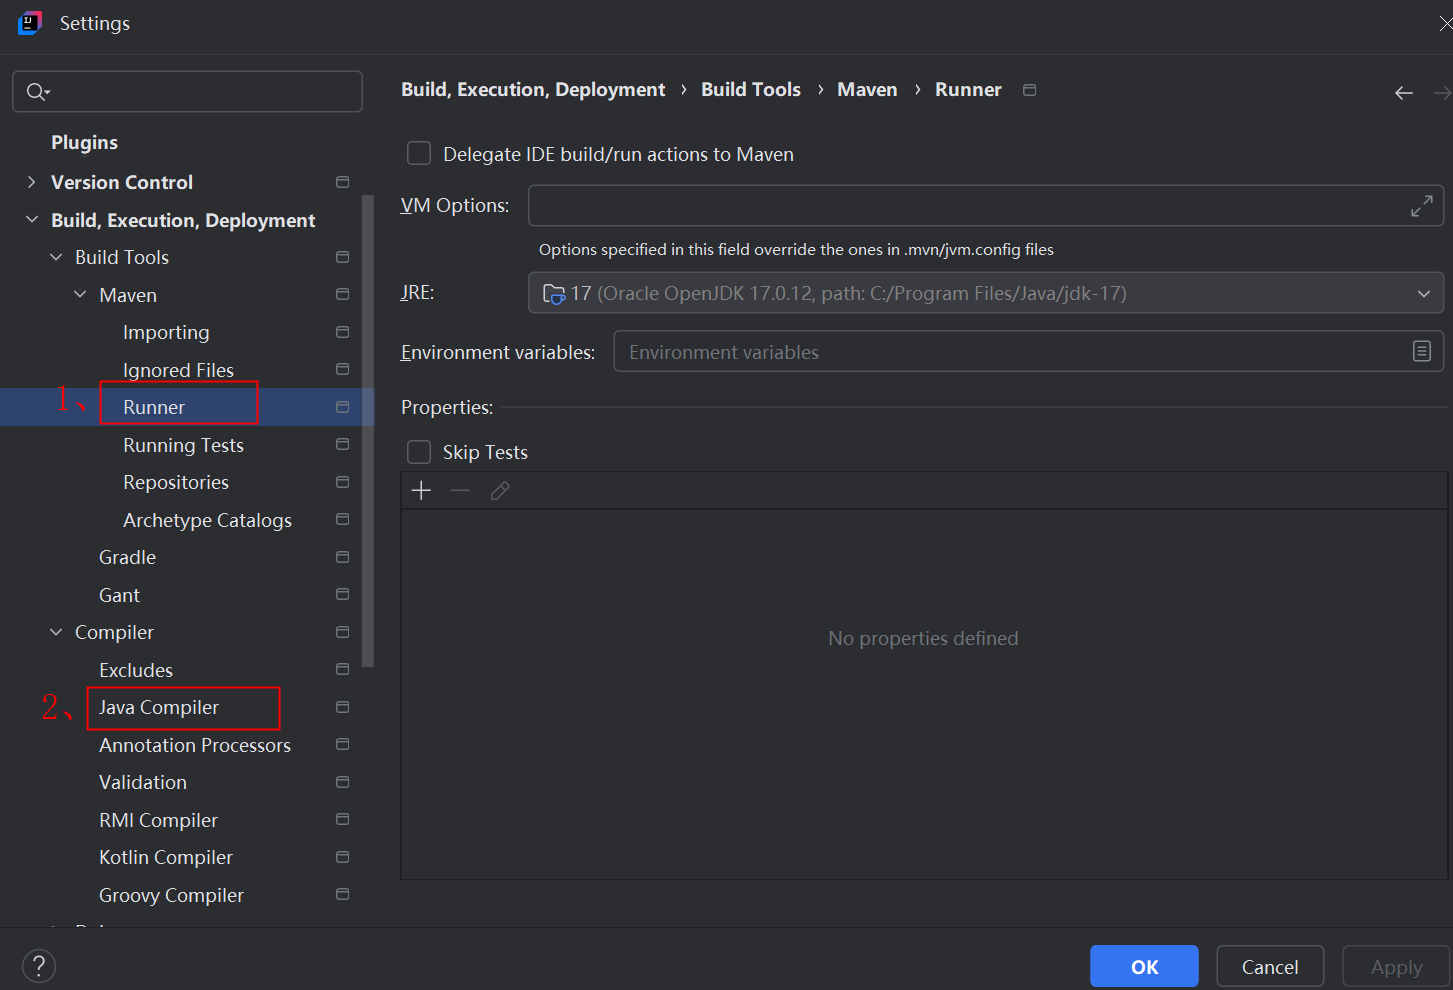This screenshot has height=990, width=1453.
Task: Expand the Version Control tree node
Action: coord(31,182)
